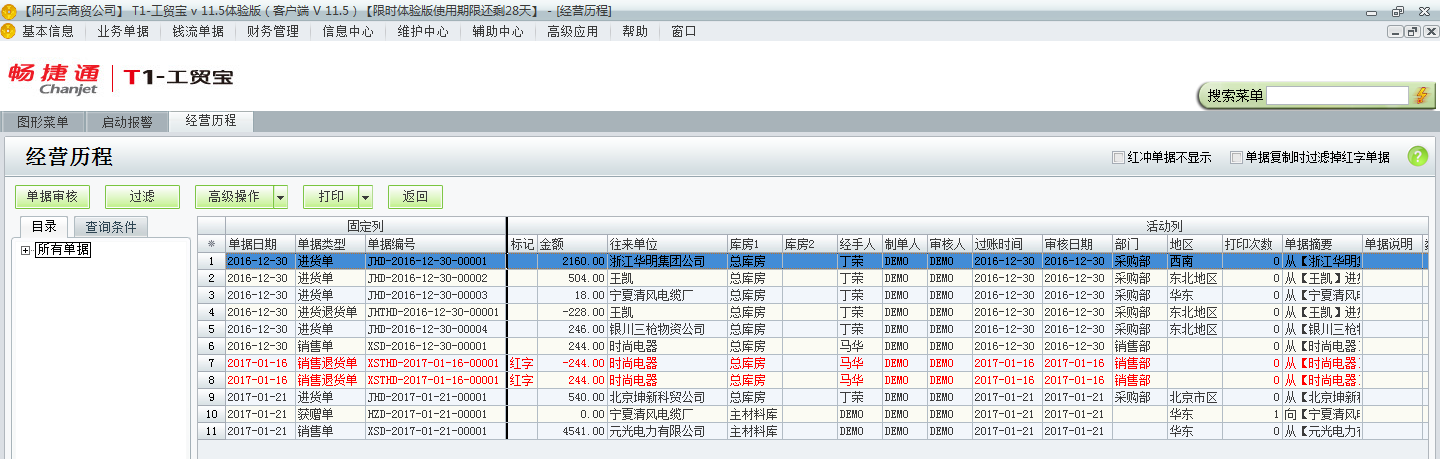Open the dropdown arrow next to 高级操作
This screenshot has height=459, width=1440.
pos(281,197)
